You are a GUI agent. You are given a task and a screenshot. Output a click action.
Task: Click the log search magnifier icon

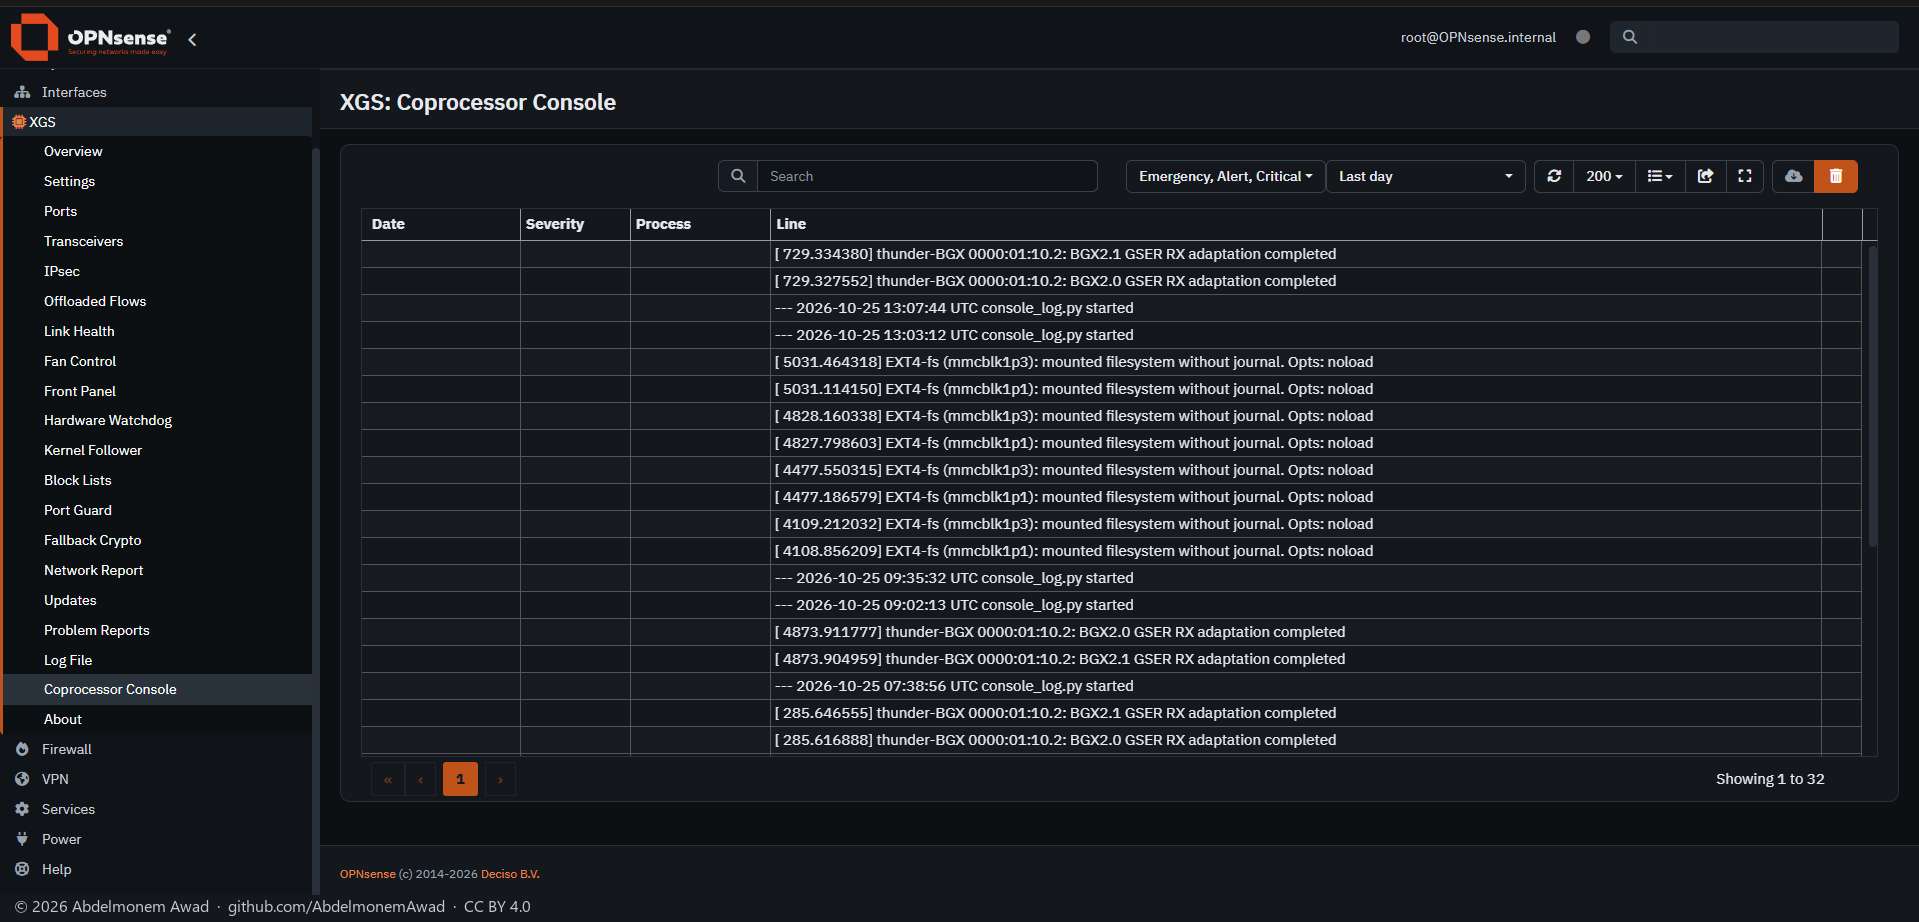[738, 176]
